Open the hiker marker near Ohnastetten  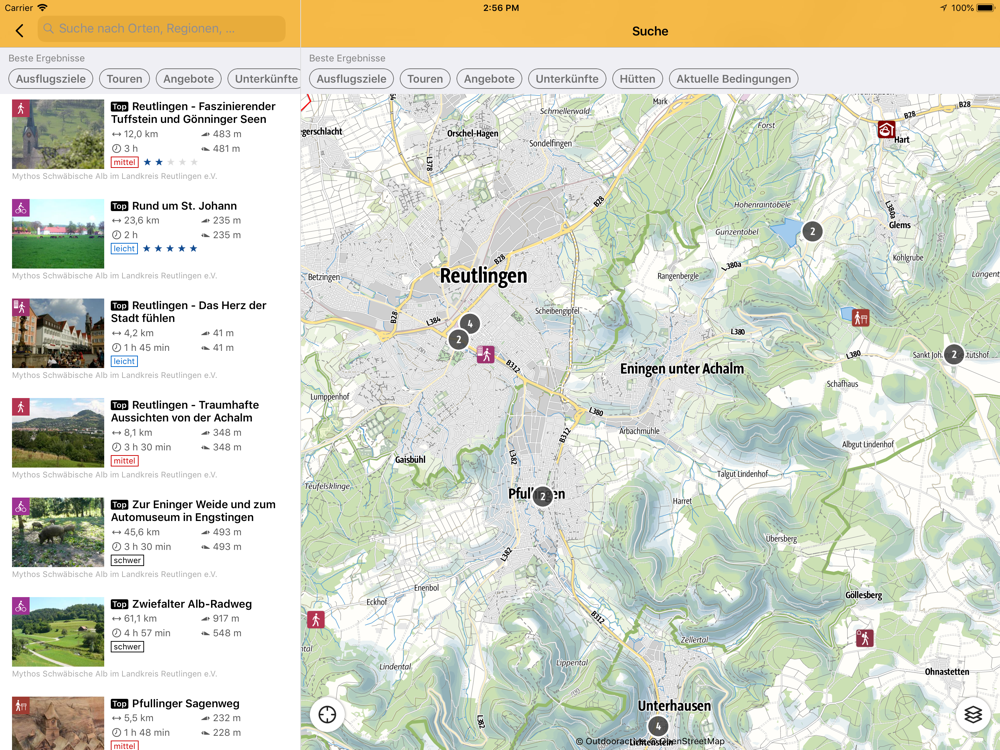tap(865, 638)
